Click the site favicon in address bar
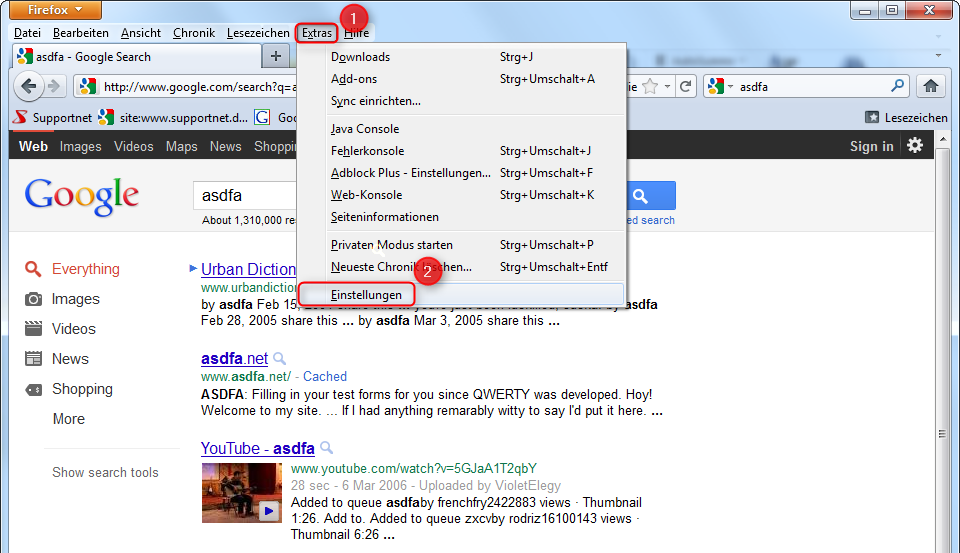The image size is (960, 553). click(x=88, y=86)
